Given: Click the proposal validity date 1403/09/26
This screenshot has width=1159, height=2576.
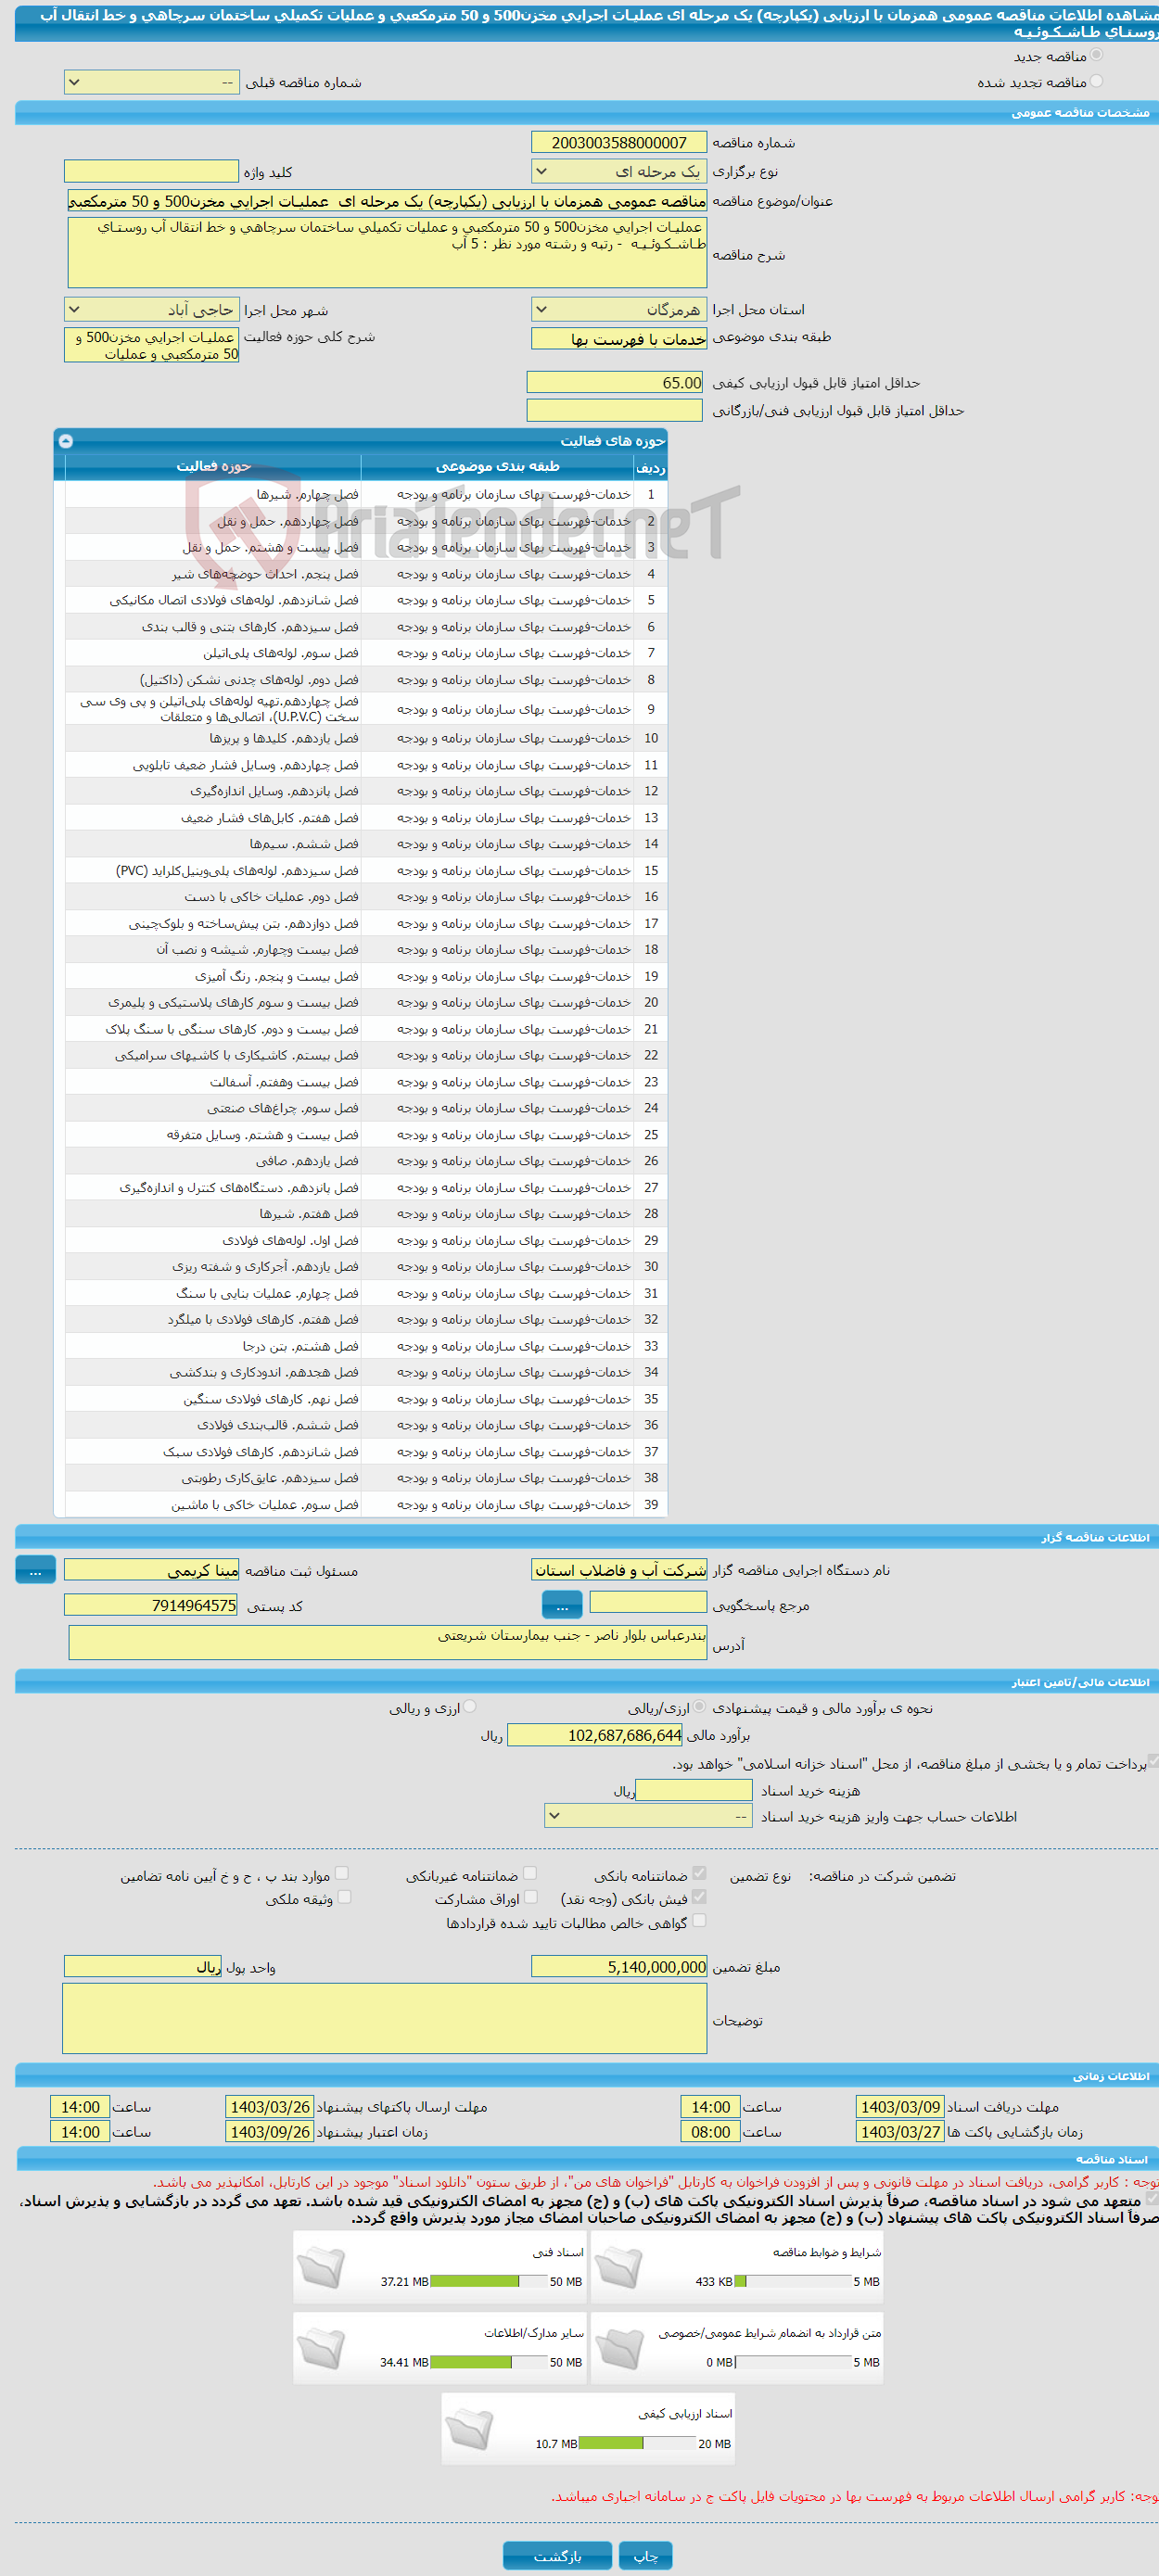Looking at the screenshot, I should click(270, 2132).
